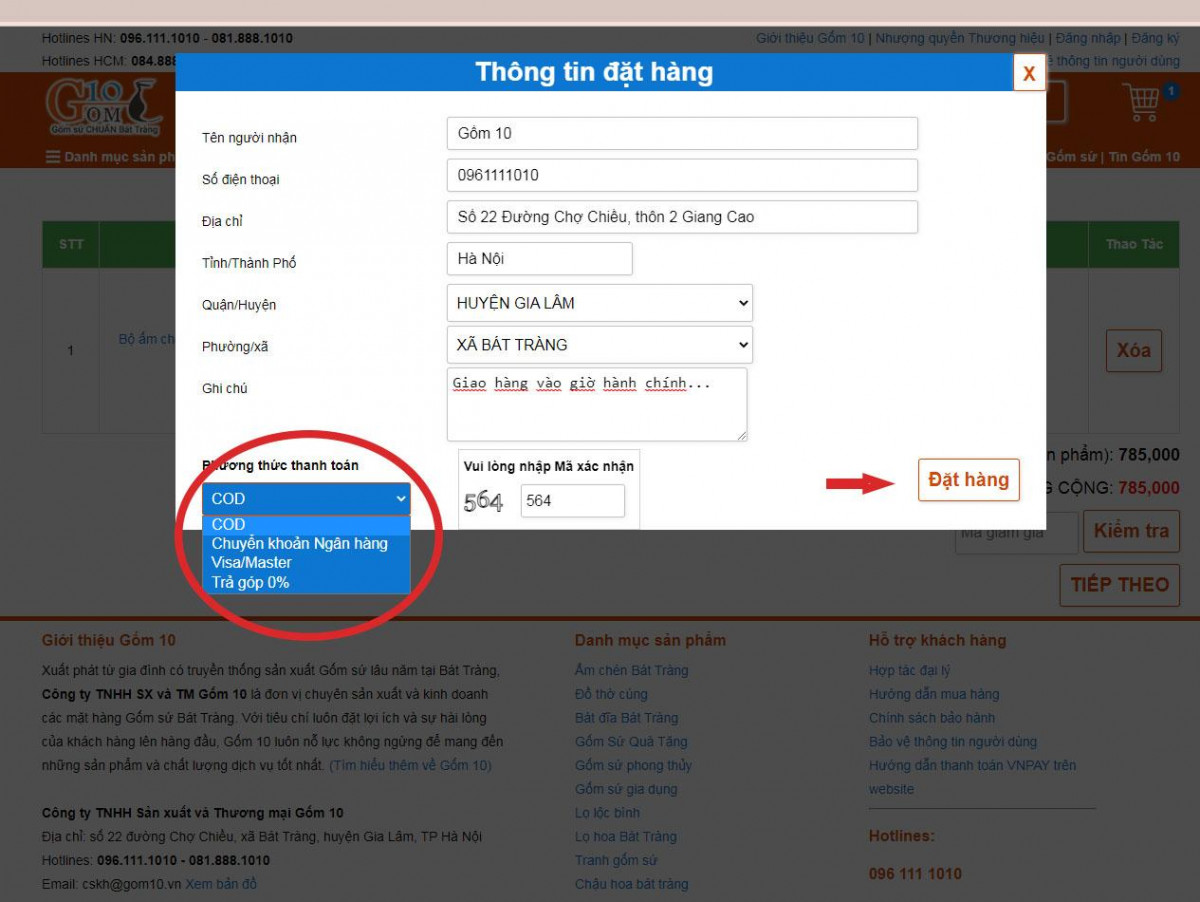The width and height of the screenshot is (1200, 902).
Task: Select Visa/Master payment option
Action: pos(252,563)
